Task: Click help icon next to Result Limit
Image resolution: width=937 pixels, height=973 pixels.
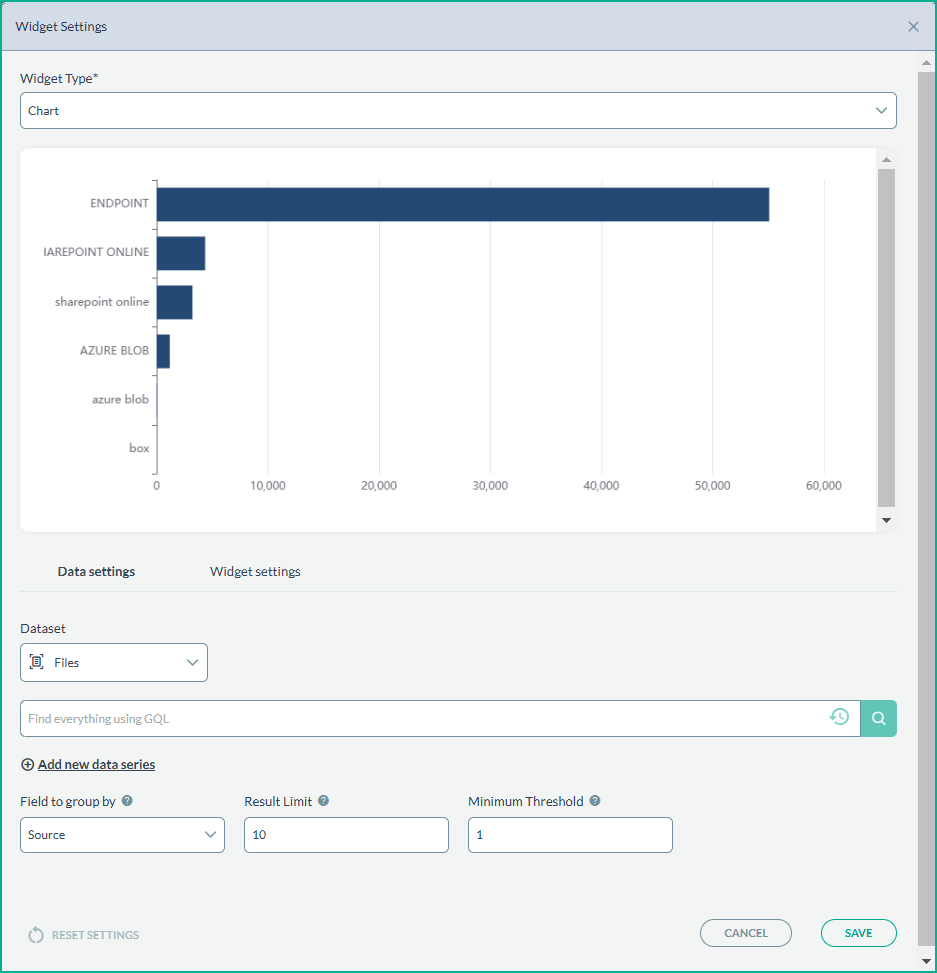Action: 324,801
